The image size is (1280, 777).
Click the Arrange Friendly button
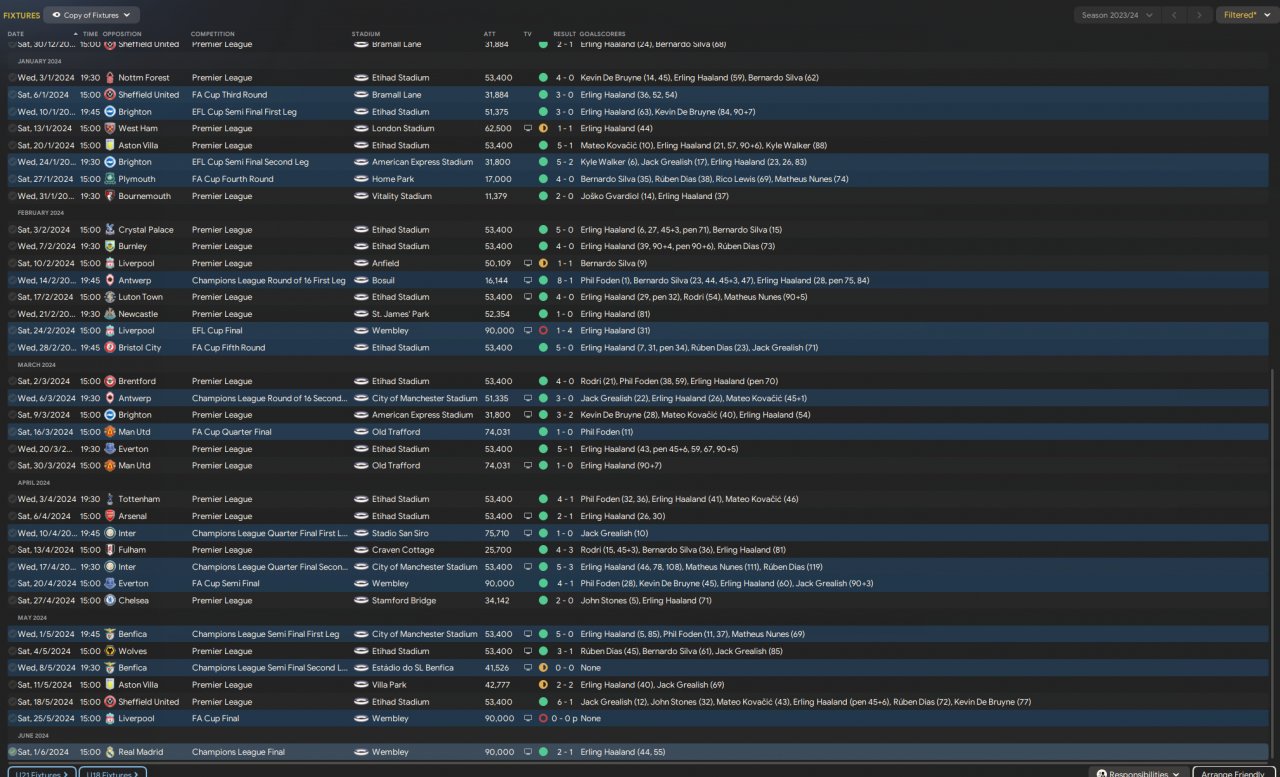pyautogui.click(x=1234, y=773)
